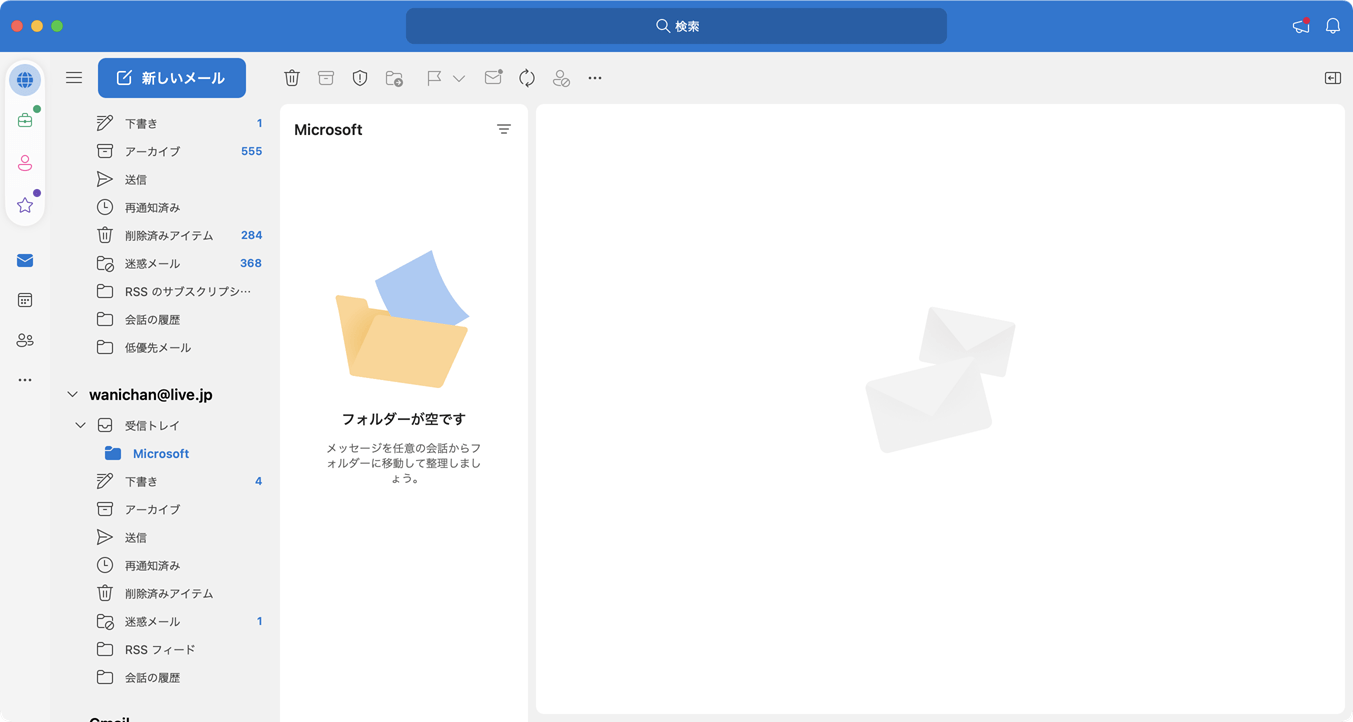Collapse the wanichan@live.jp account chevron
The height and width of the screenshot is (722, 1353).
[x=72, y=395]
